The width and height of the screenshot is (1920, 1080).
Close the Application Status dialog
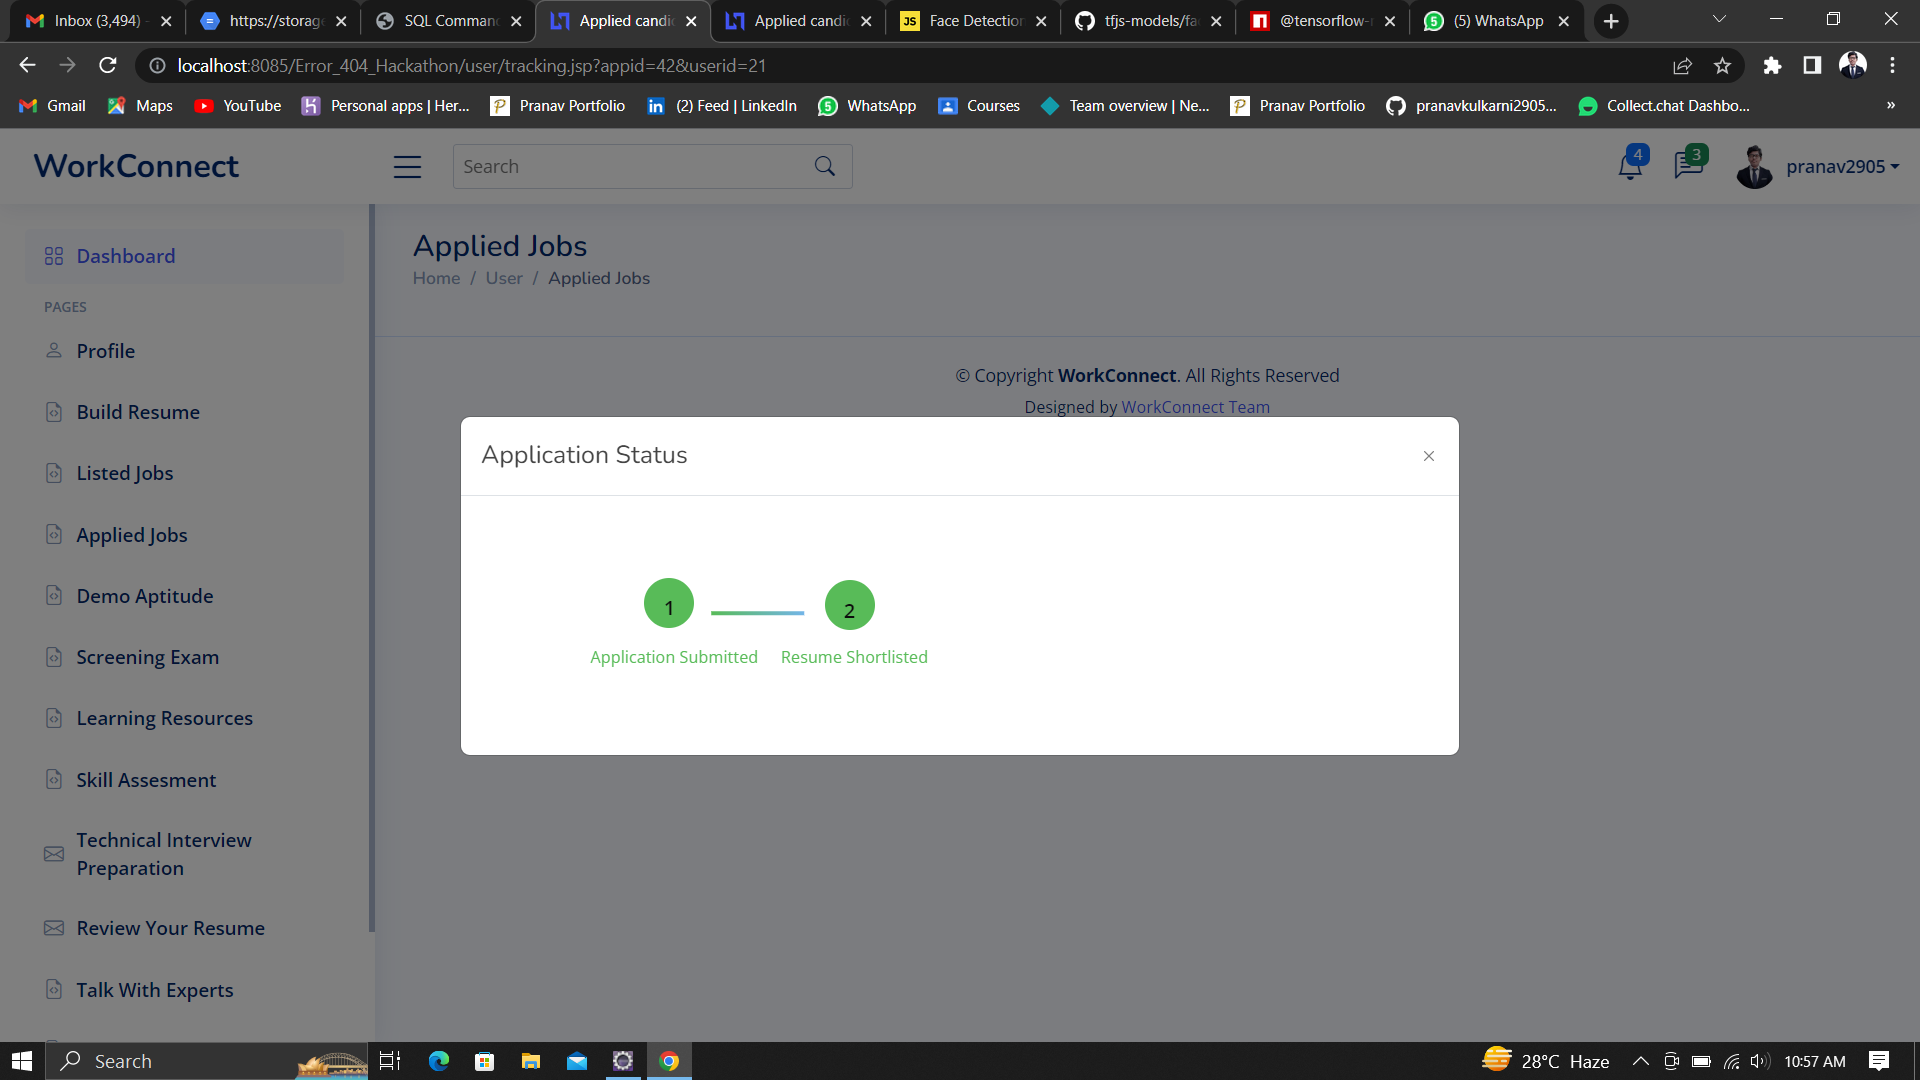(x=1429, y=456)
